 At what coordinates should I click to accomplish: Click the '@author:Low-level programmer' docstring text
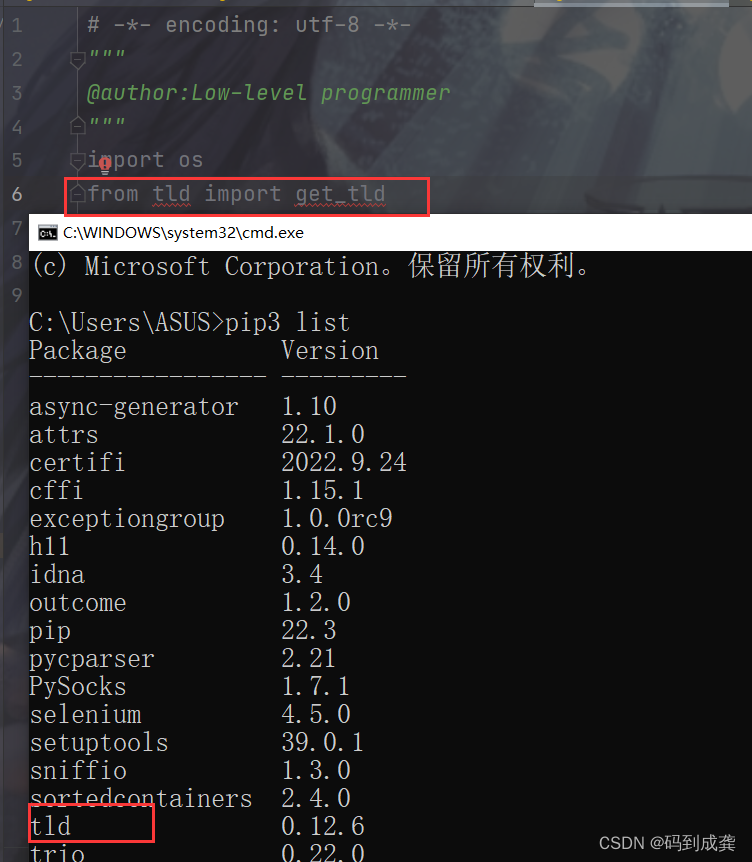[269, 93]
